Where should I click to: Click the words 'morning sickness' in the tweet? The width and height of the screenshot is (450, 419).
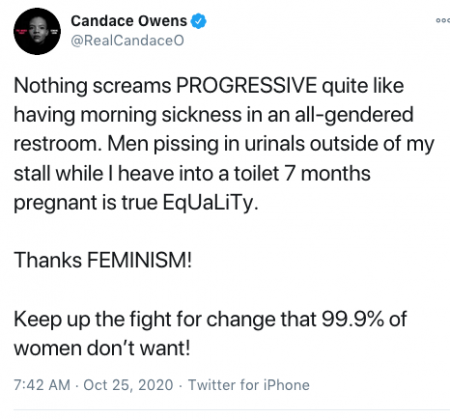161,115
